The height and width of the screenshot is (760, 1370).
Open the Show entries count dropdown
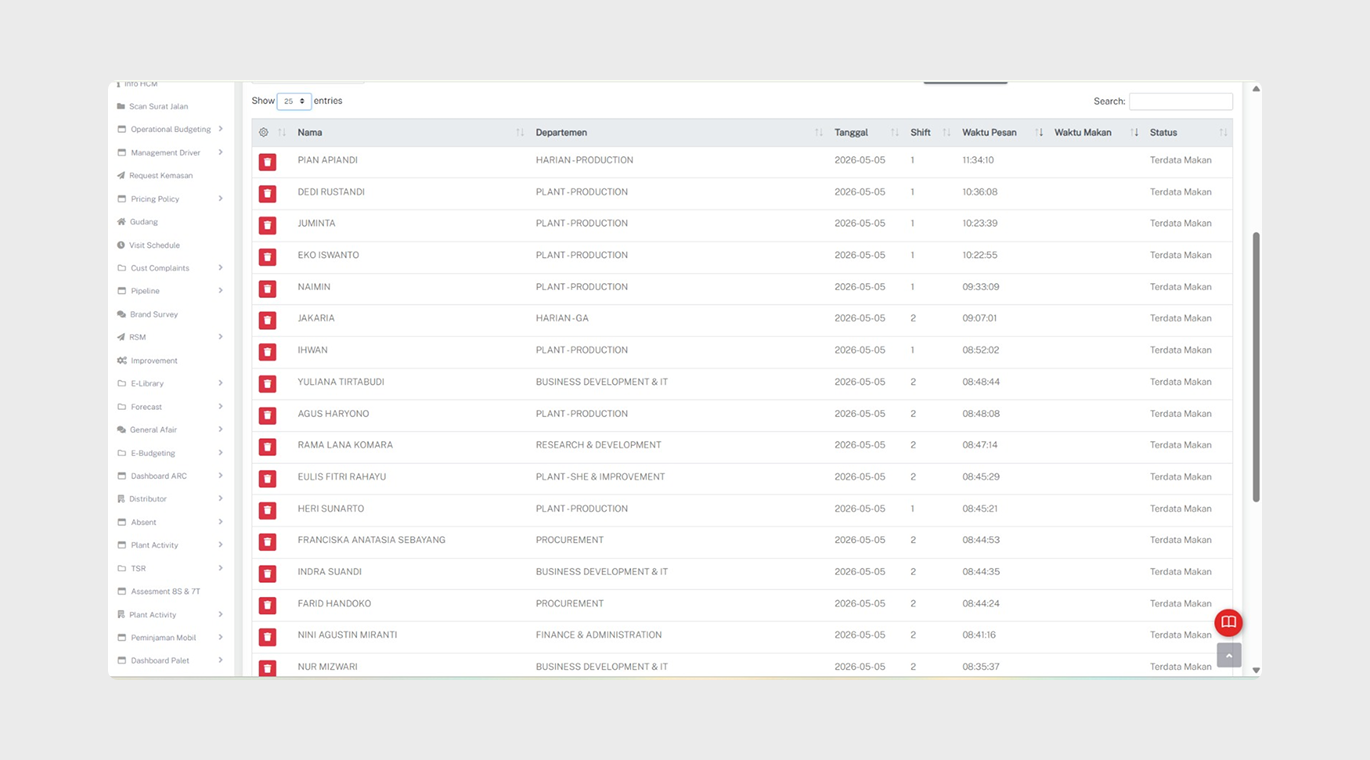coord(294,101)
